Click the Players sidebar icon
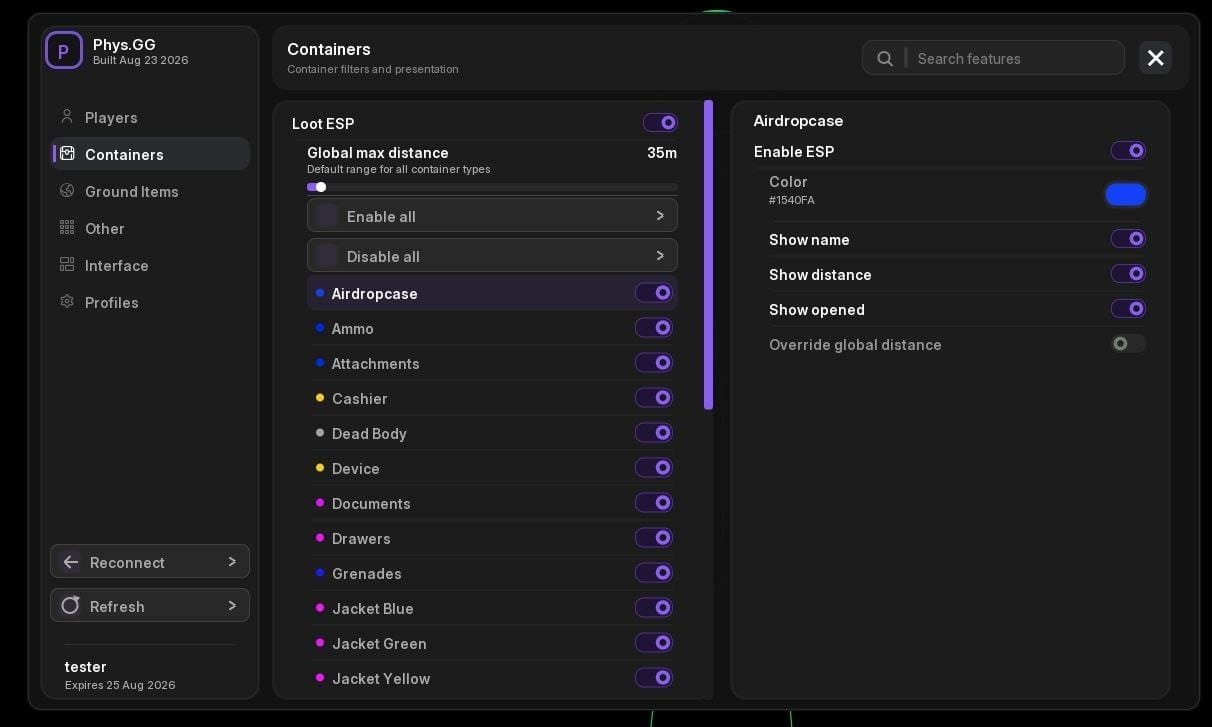Viewport: 1212px width, 727px height. click(x=67, y=117)
